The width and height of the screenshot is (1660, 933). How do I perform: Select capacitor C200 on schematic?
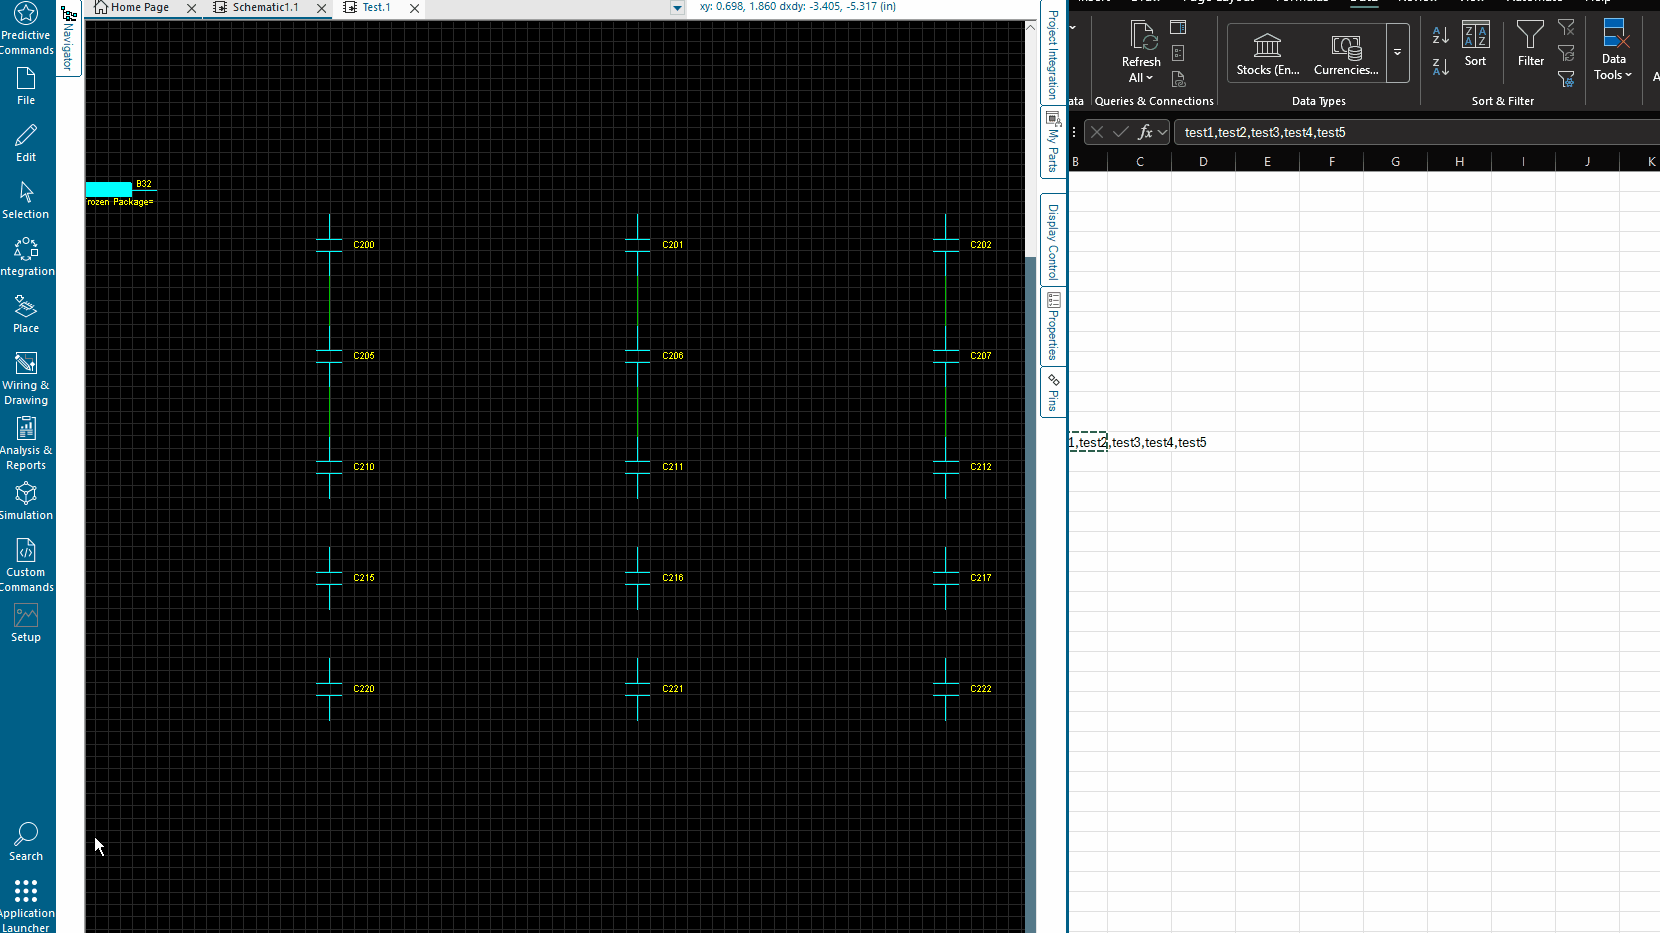(330, 245)
